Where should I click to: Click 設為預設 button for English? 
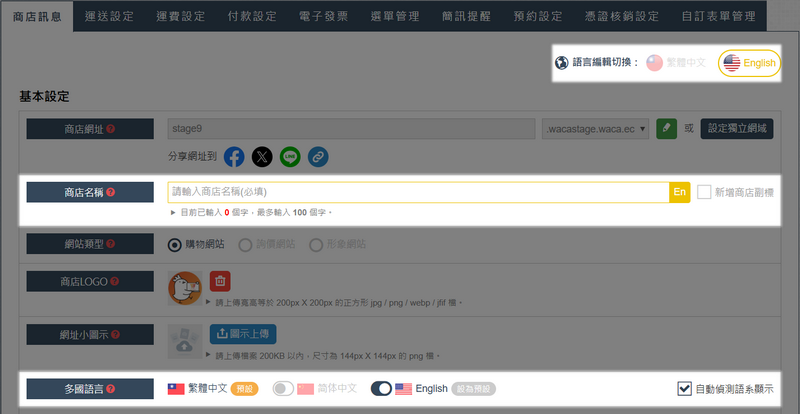tap(473, 389)
